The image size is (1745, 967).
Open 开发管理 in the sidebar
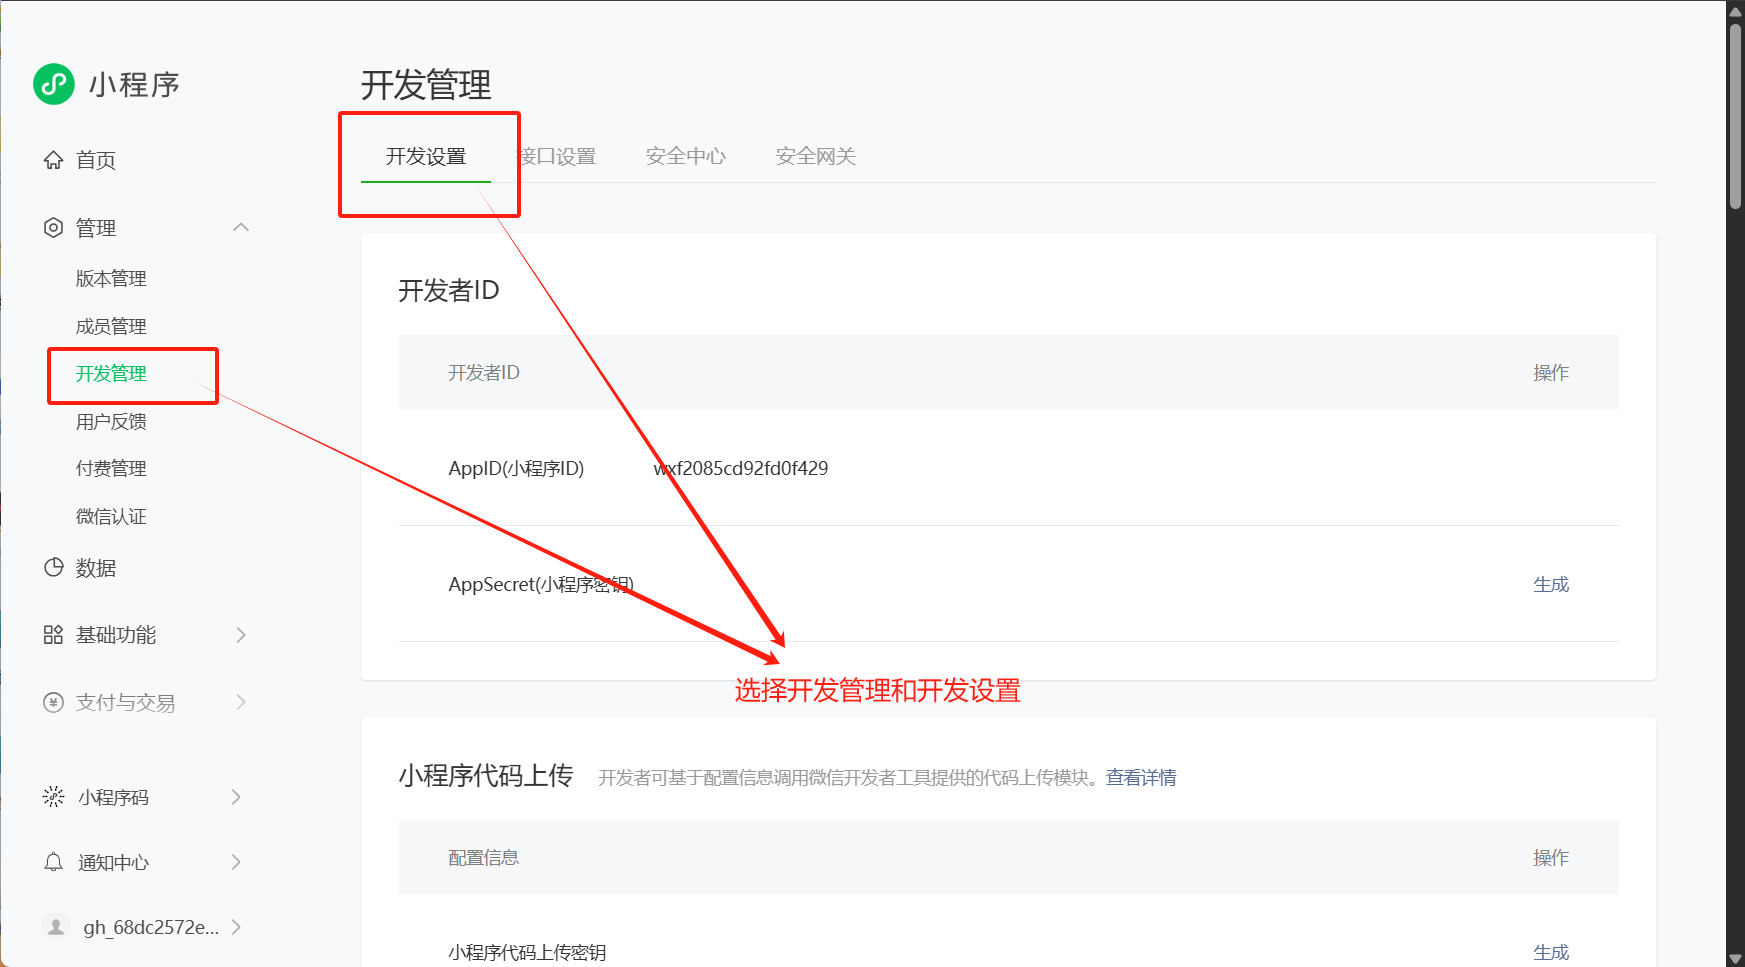click(111, 374)
